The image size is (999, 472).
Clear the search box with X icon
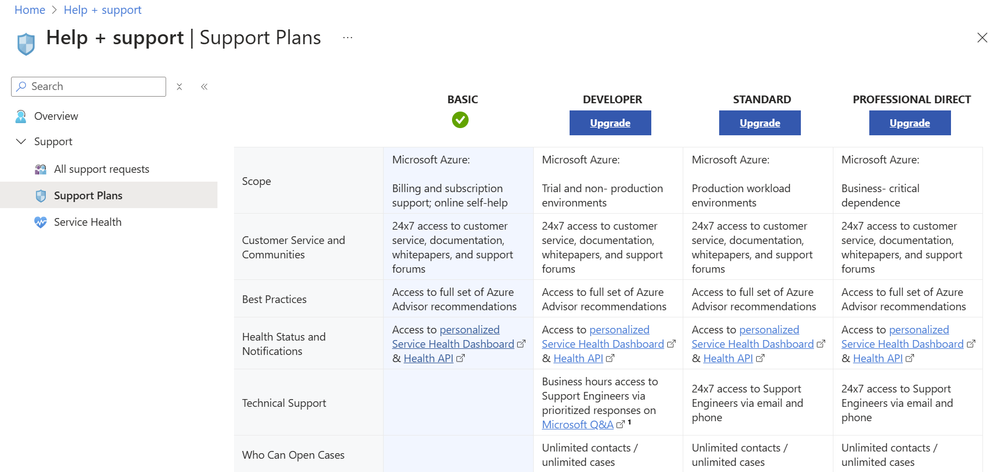coord(179,87)
